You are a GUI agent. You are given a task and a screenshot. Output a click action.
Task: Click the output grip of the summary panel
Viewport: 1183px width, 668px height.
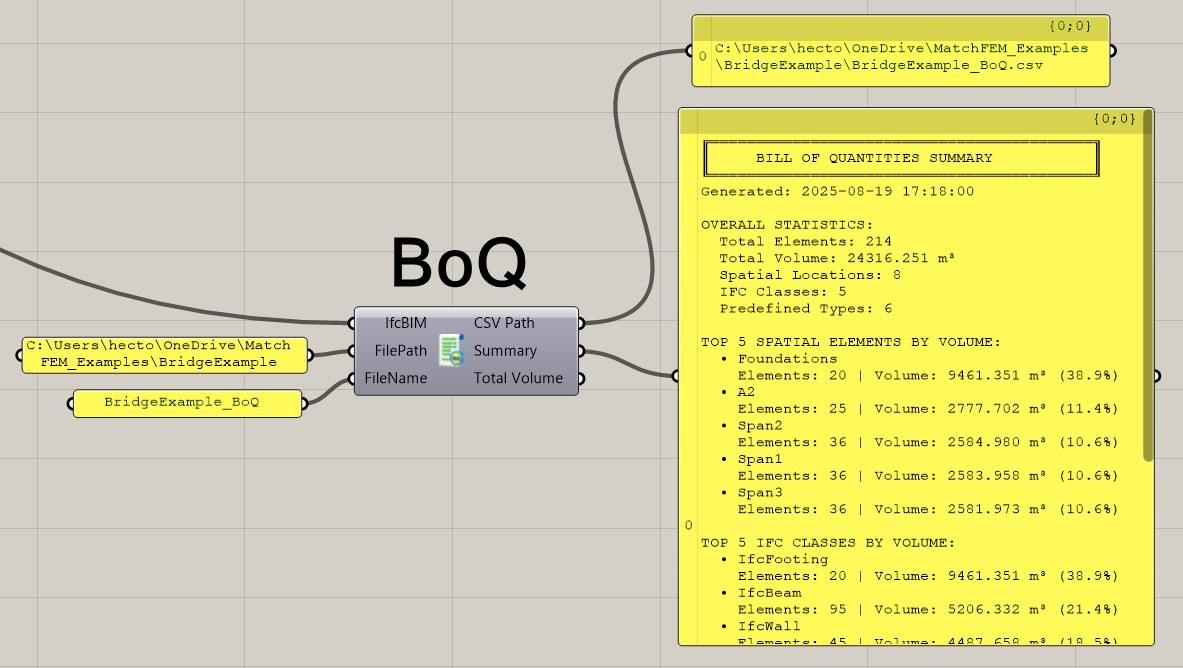(1158, 376)
